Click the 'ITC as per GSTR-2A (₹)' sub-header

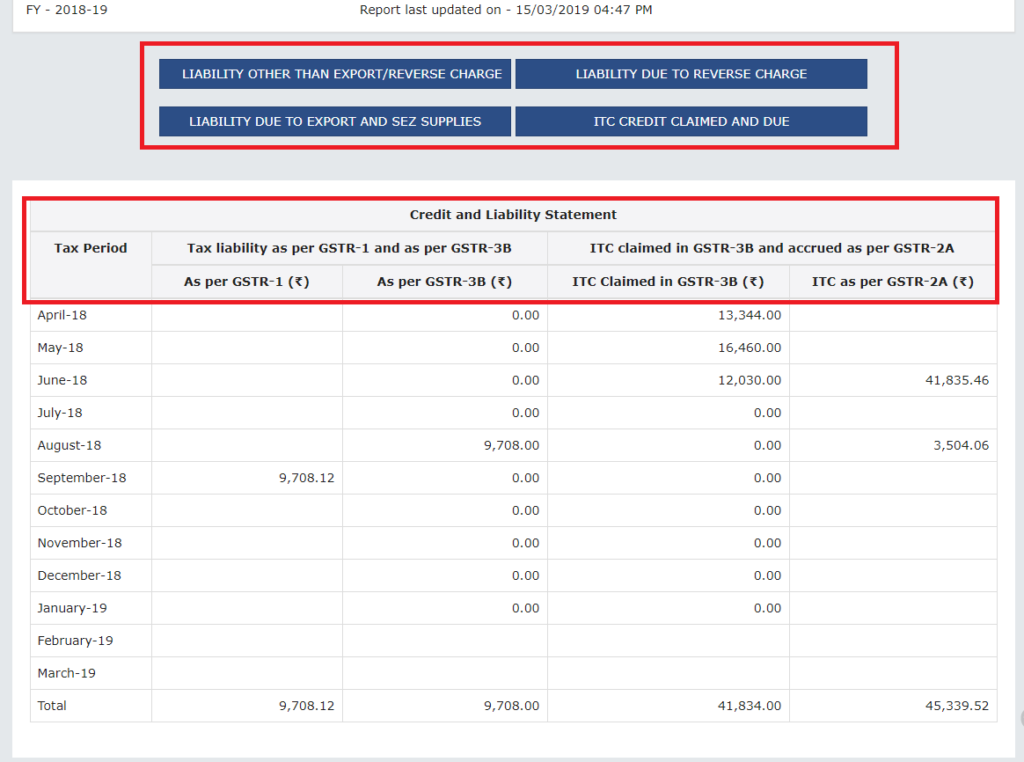pos(893,281)
